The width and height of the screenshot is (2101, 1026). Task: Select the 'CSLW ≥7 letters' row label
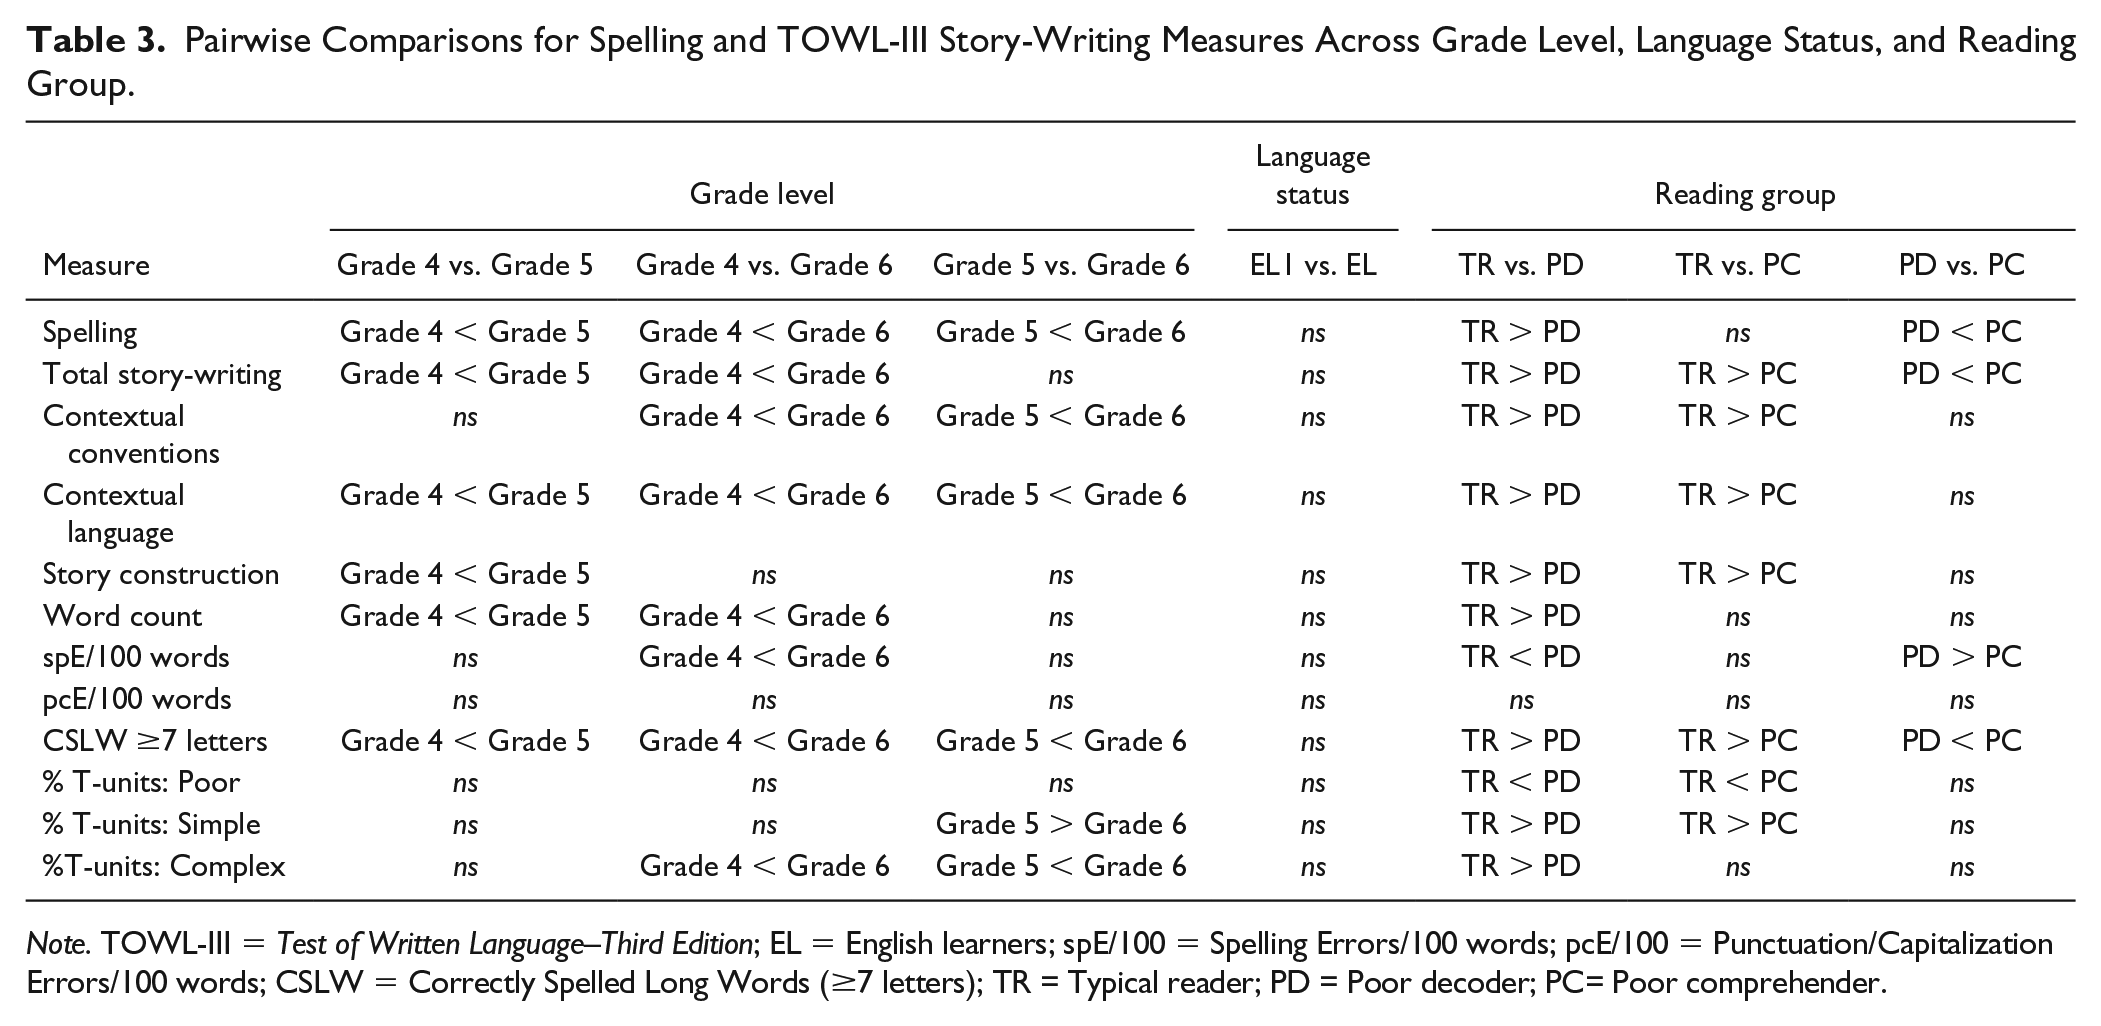click(155, 741)
